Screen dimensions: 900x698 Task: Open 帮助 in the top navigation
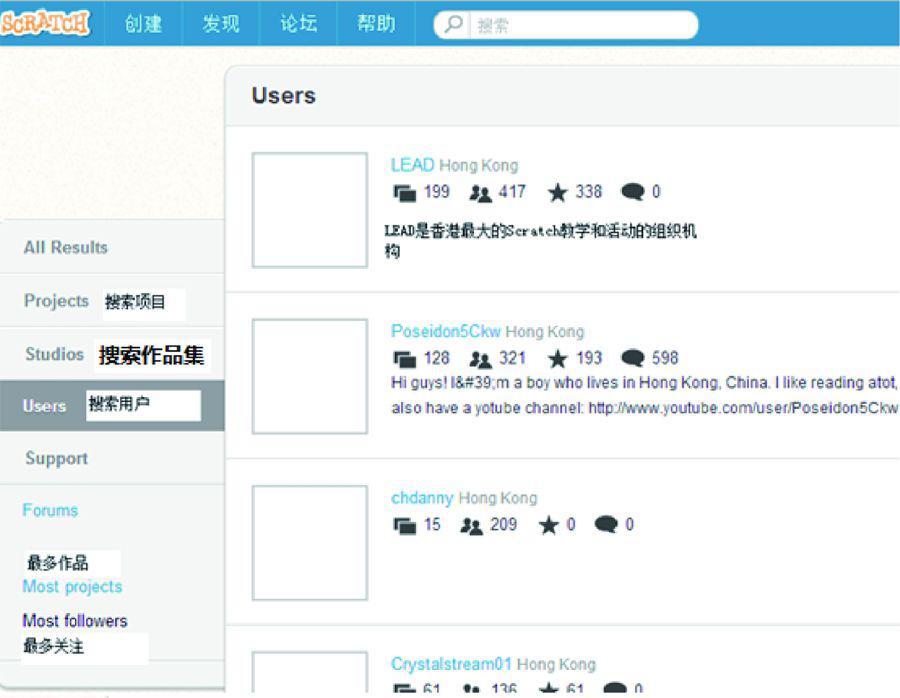(376, 24)
